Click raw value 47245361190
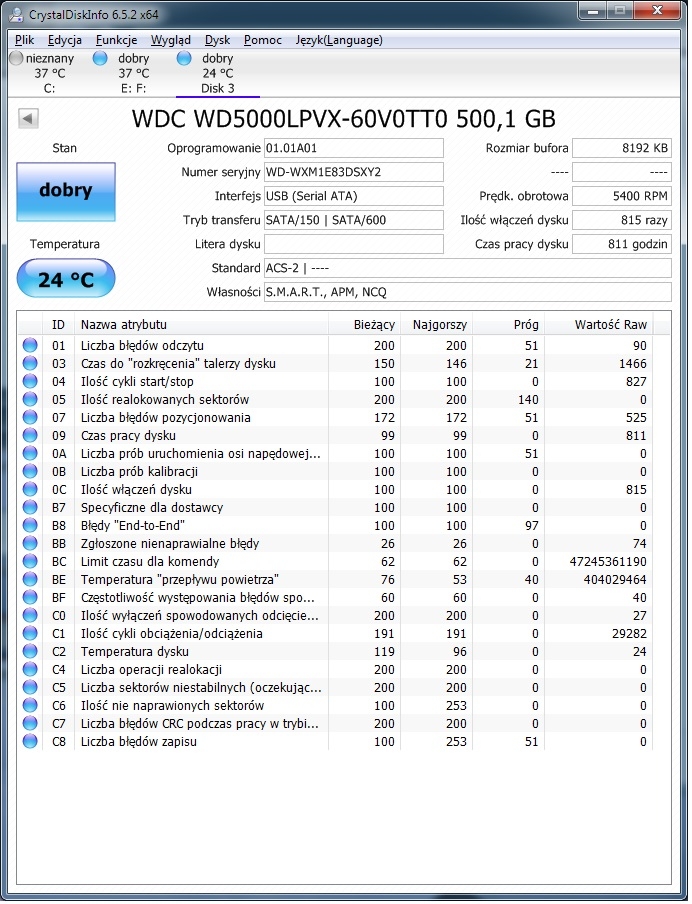Viewport: 692px width, 904px height. 608,561
